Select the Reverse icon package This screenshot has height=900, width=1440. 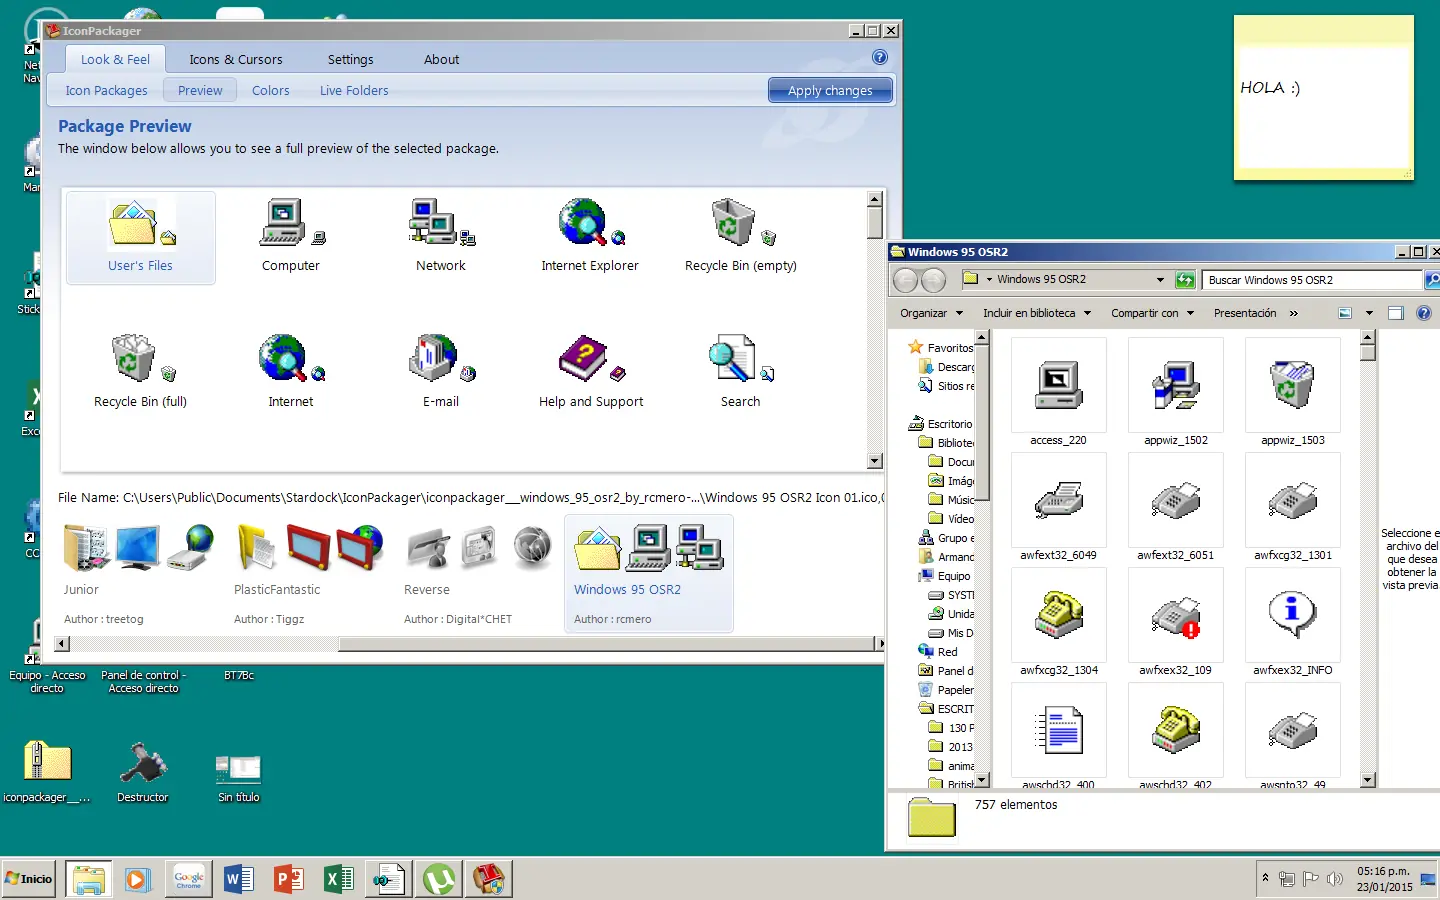(x=480, y=573)
